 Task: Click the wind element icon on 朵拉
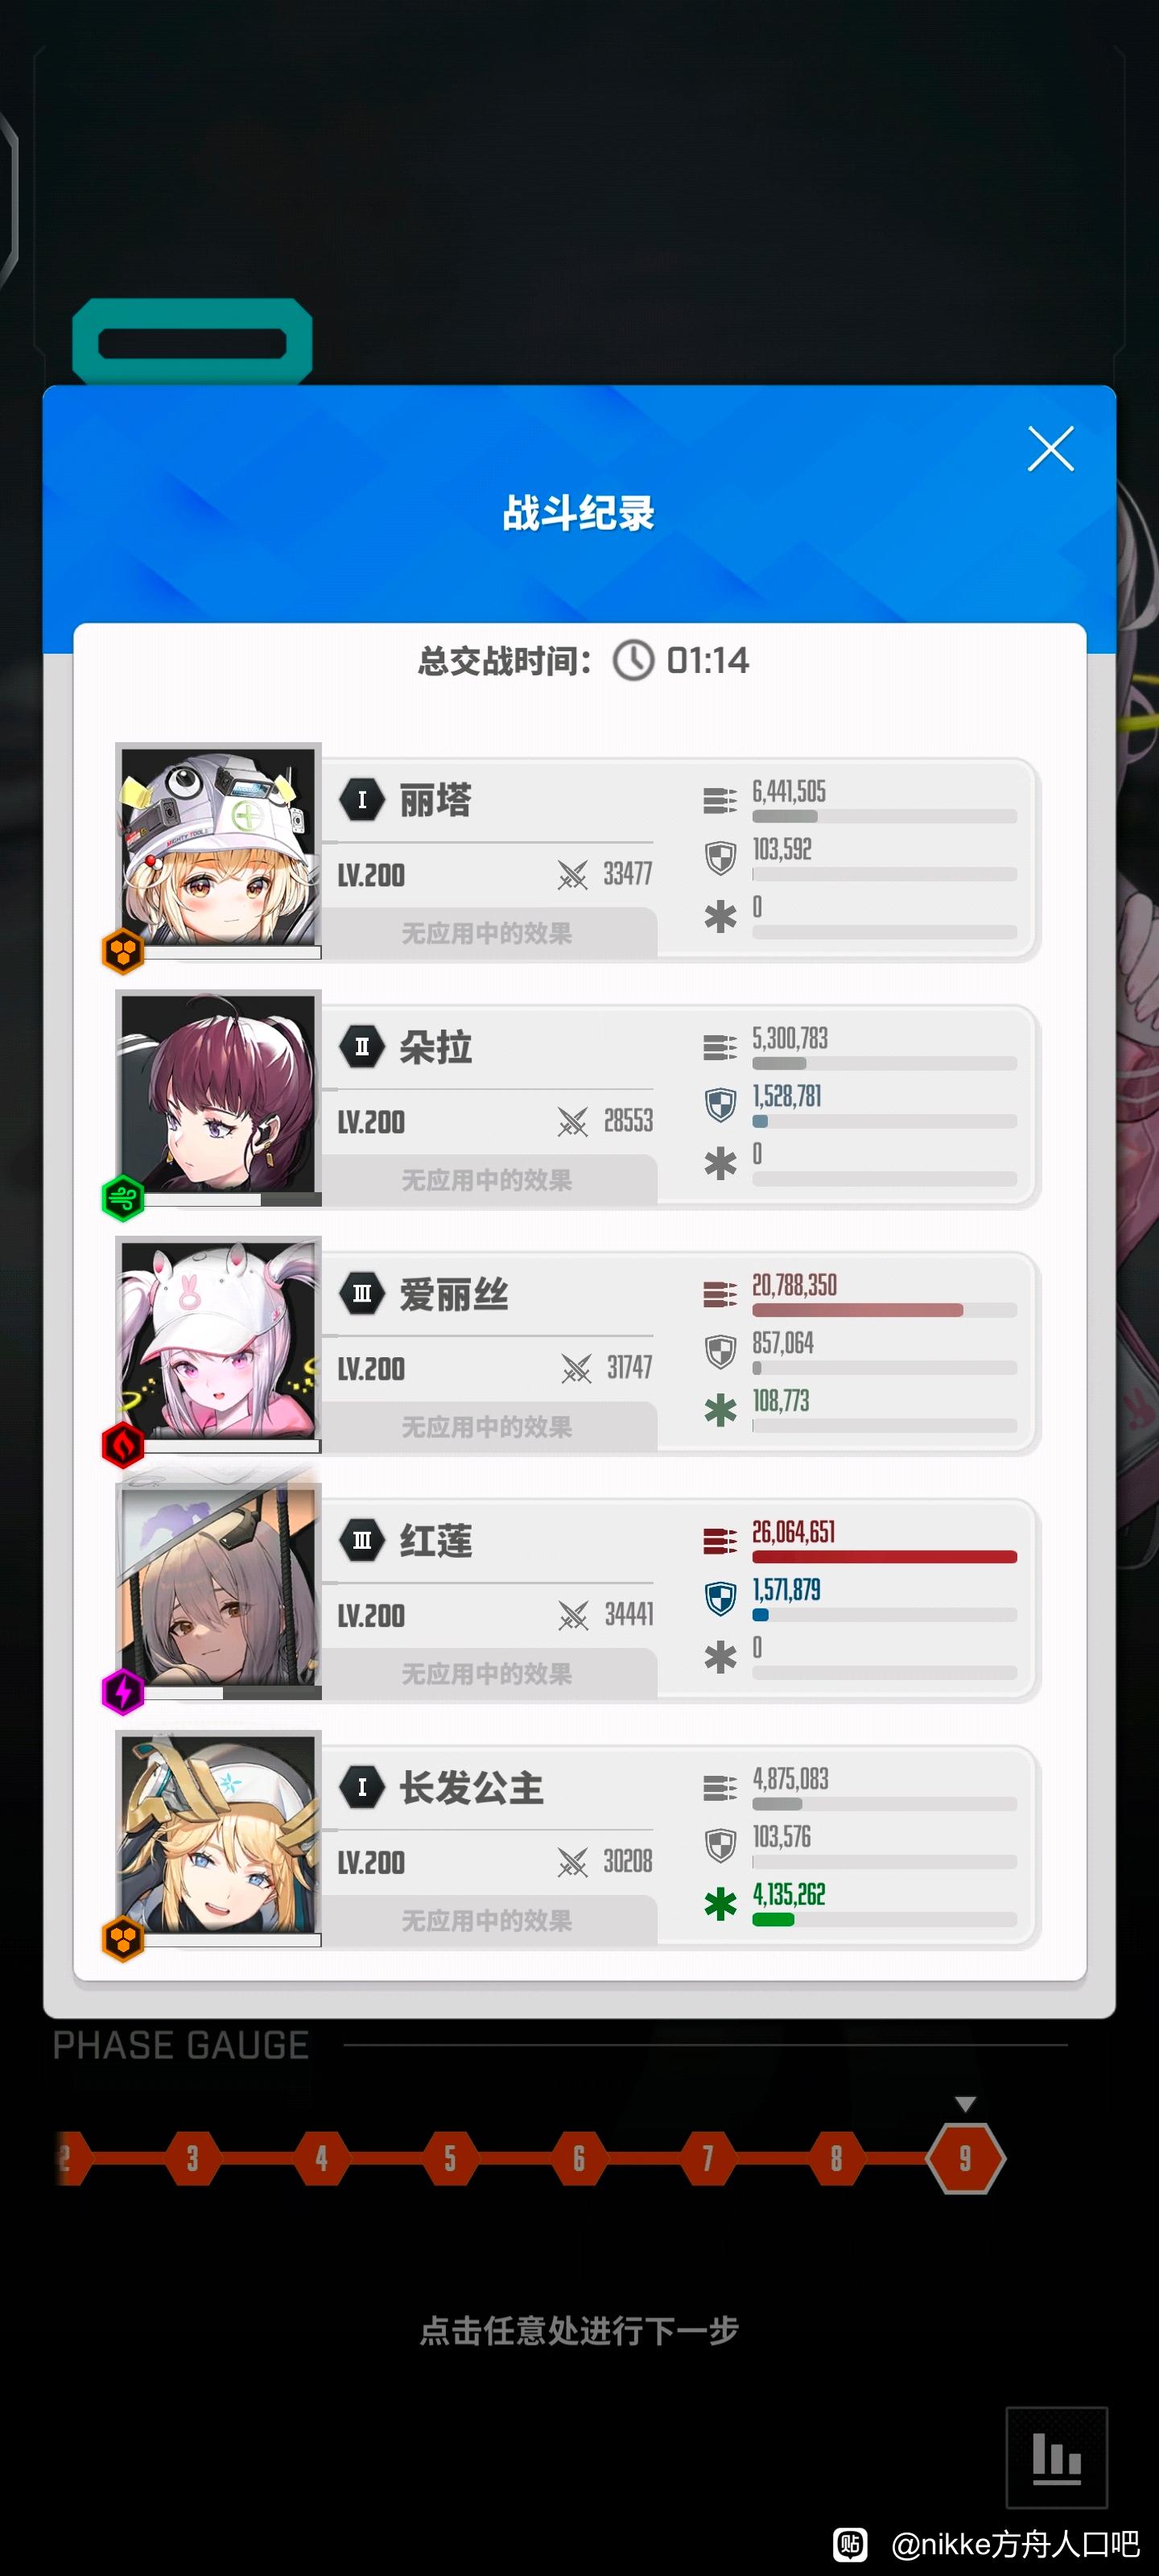point(123,1198)
